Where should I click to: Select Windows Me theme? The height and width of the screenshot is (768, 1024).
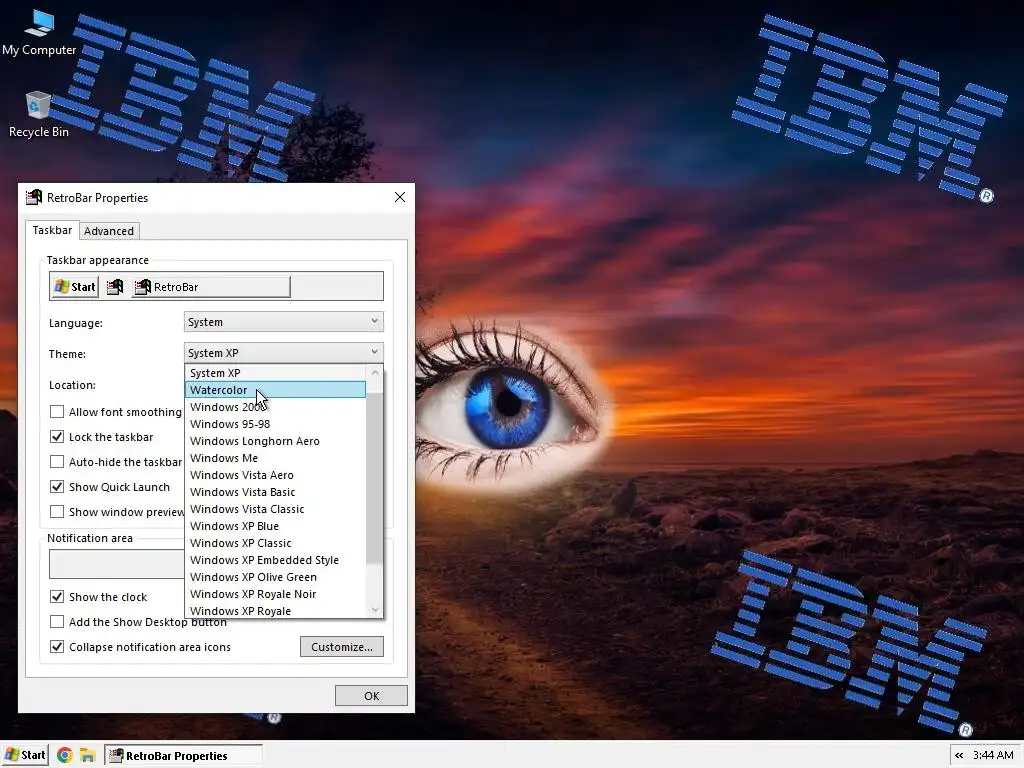coord(276,458)
